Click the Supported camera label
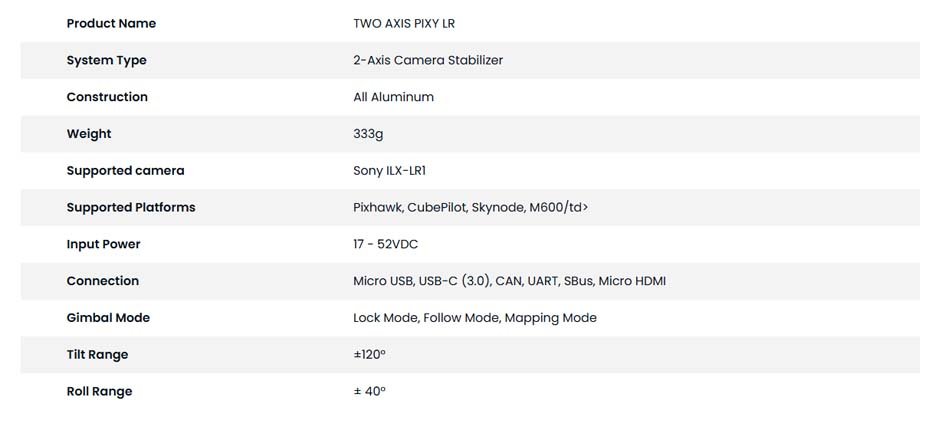 pyautogui.click(x=125, y=171)
